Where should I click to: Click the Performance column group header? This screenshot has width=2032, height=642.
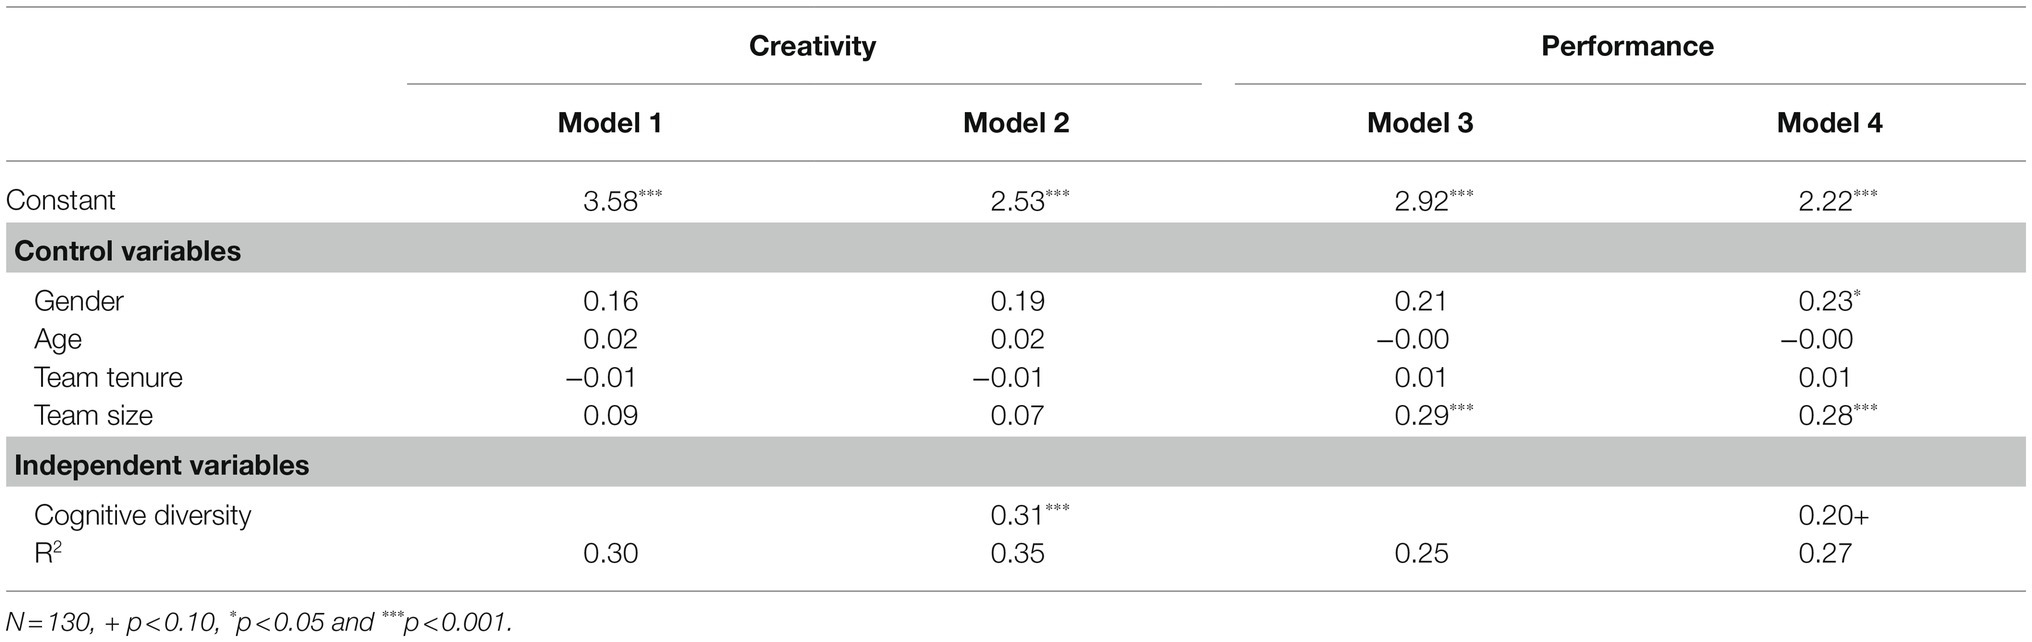[x=1627, y=46]
